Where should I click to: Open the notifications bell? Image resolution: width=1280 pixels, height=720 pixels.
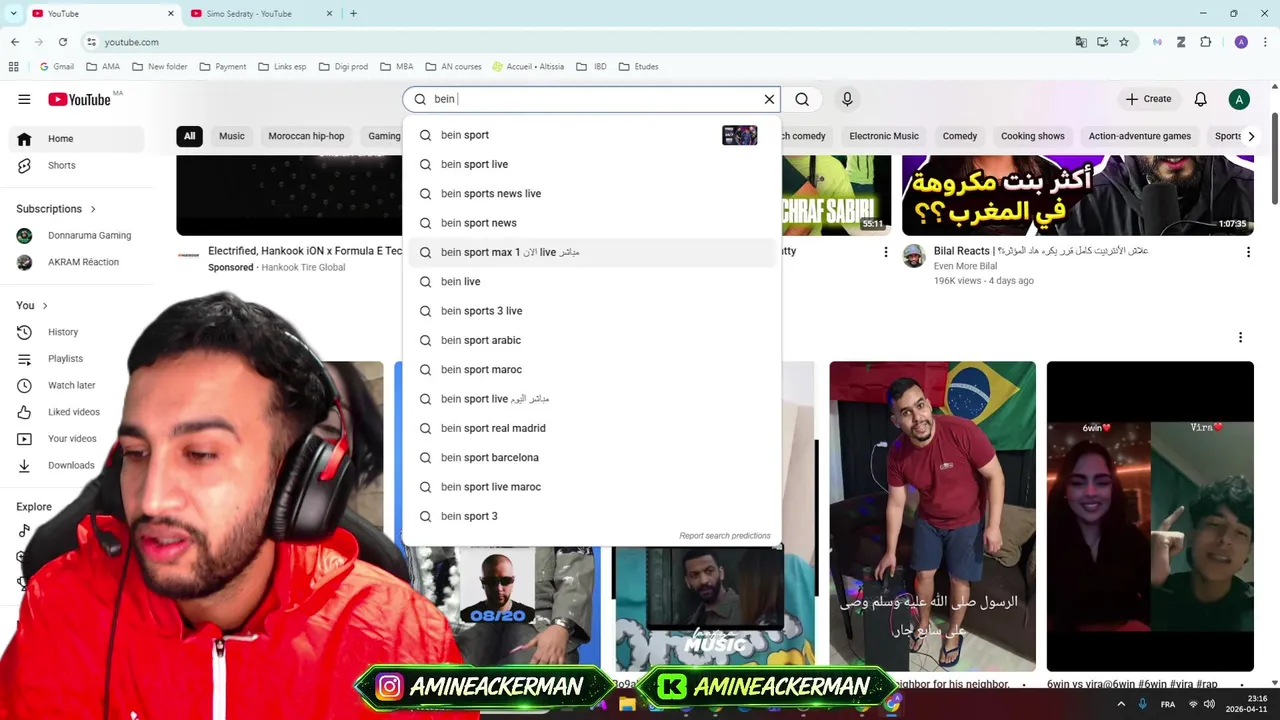point(1200,99)
